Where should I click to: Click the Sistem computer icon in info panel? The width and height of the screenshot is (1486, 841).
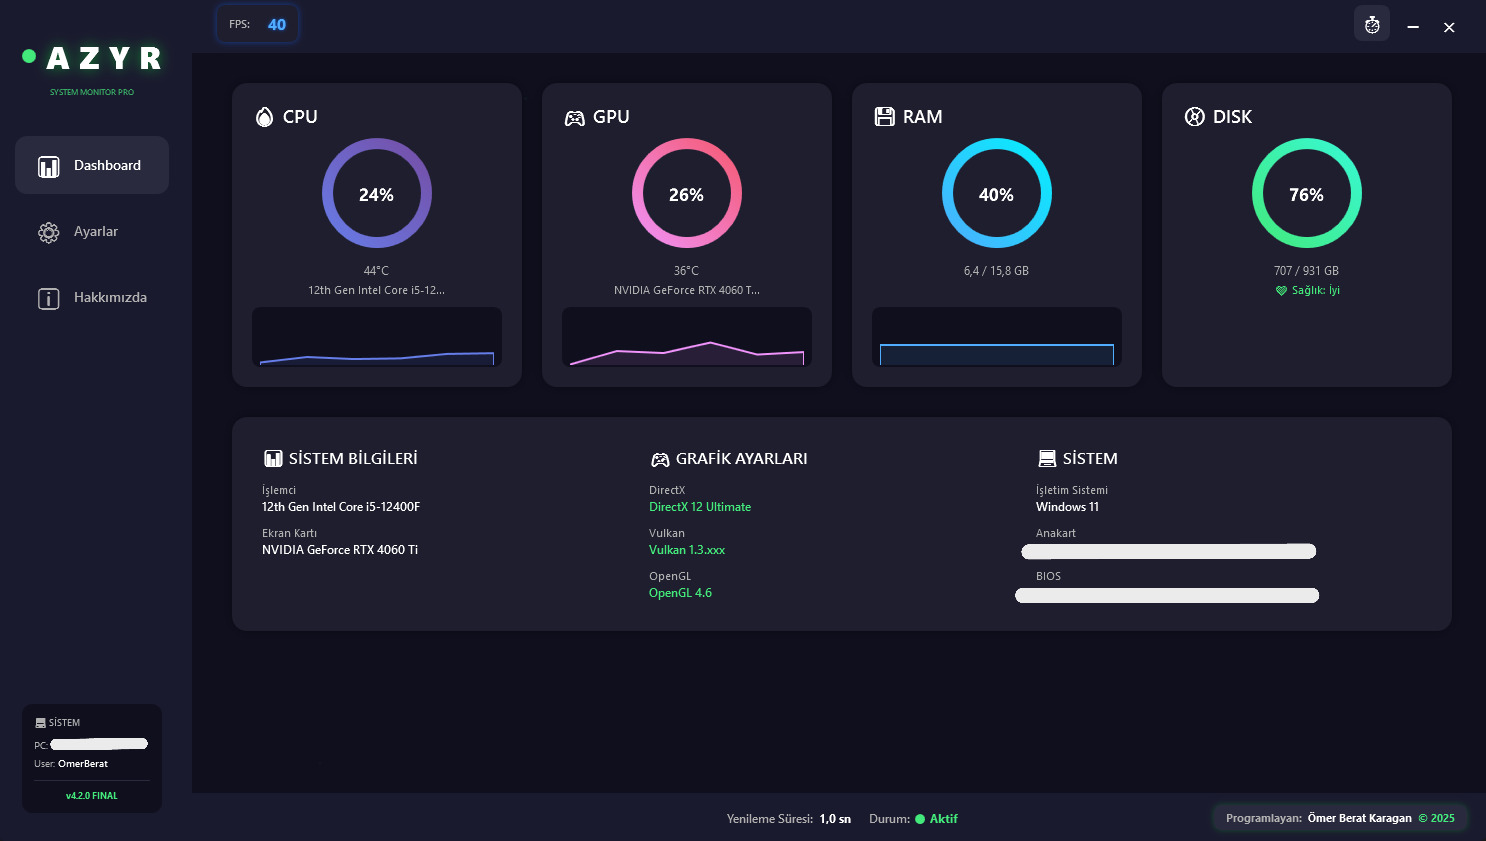tap(1047, 459)
